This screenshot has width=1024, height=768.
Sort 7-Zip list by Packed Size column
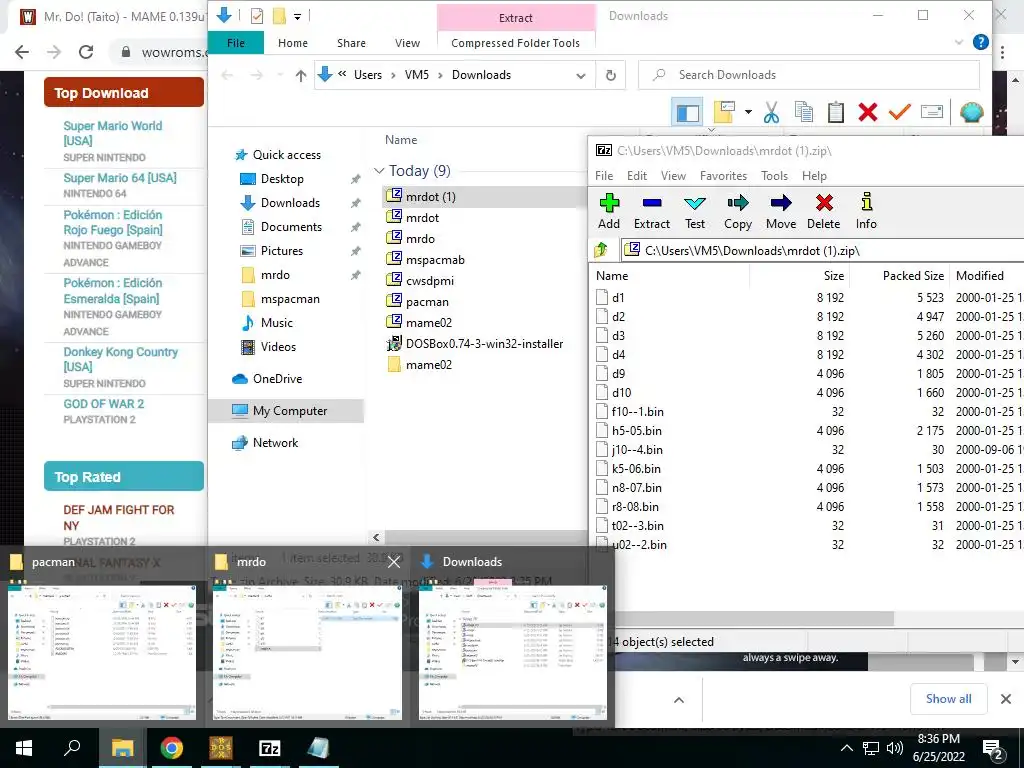(x=912, y=276)
